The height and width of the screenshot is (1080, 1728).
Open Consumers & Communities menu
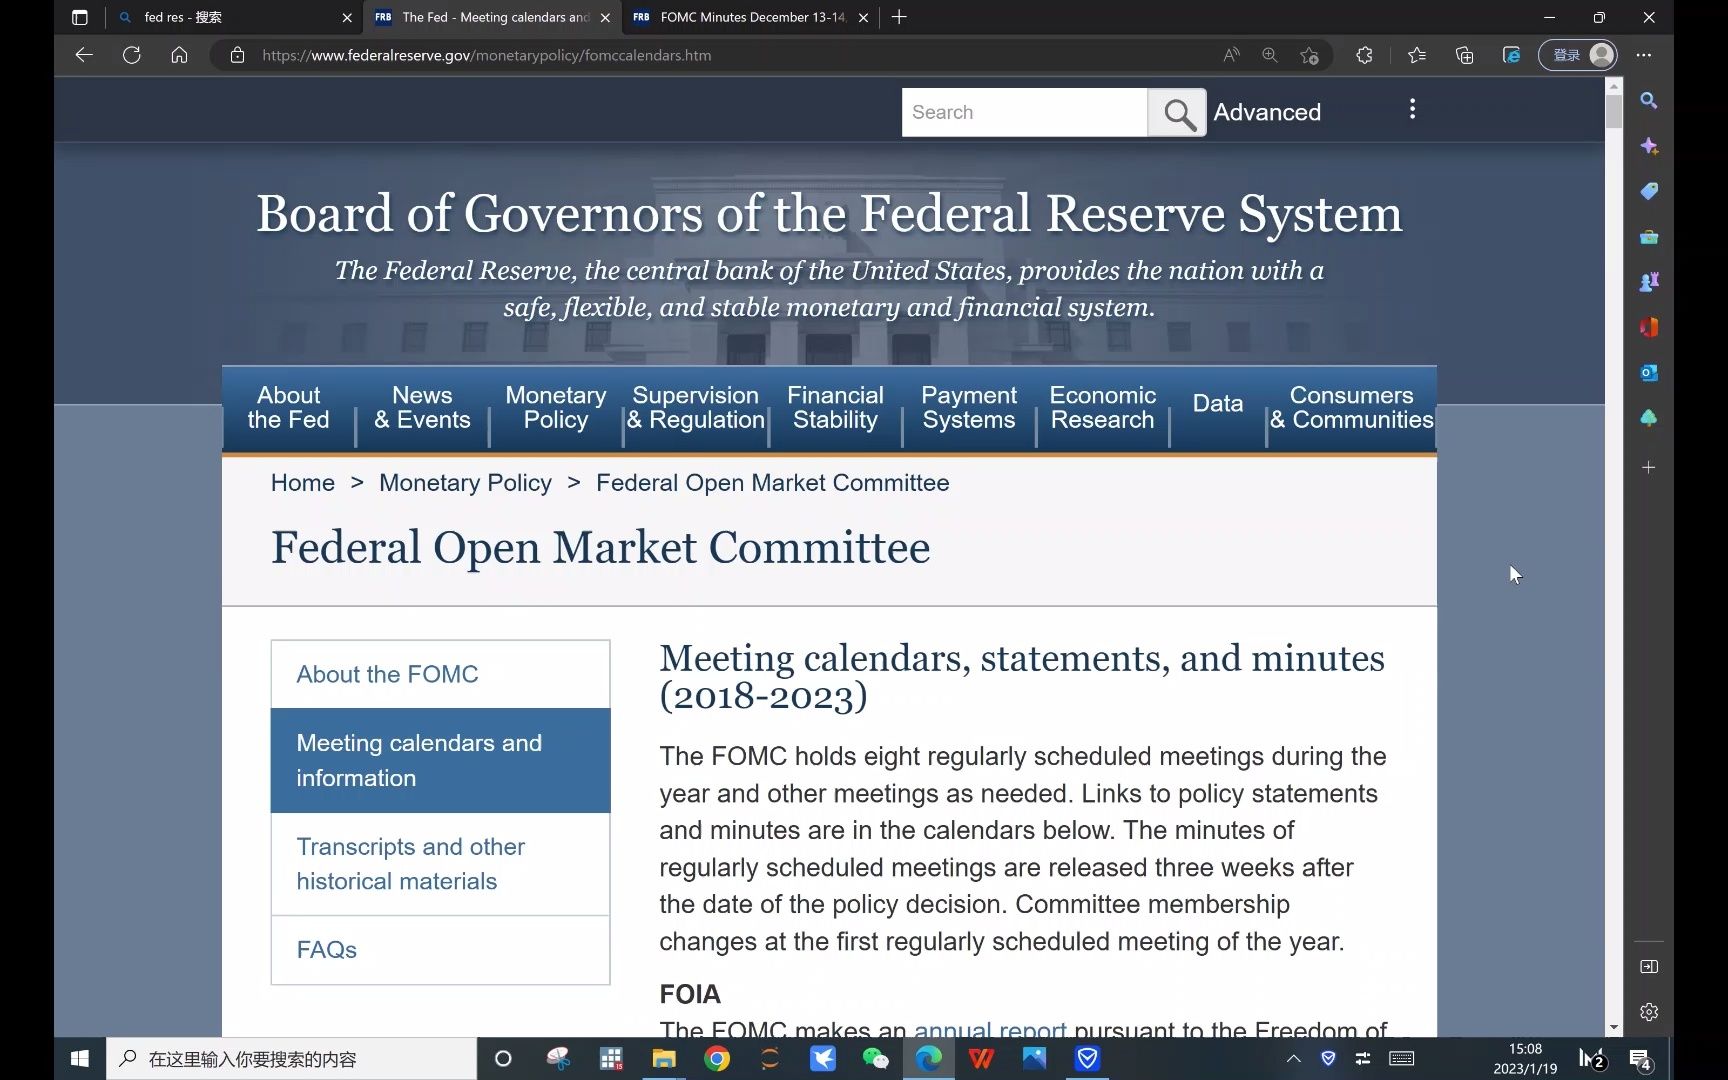point(1351,408)
